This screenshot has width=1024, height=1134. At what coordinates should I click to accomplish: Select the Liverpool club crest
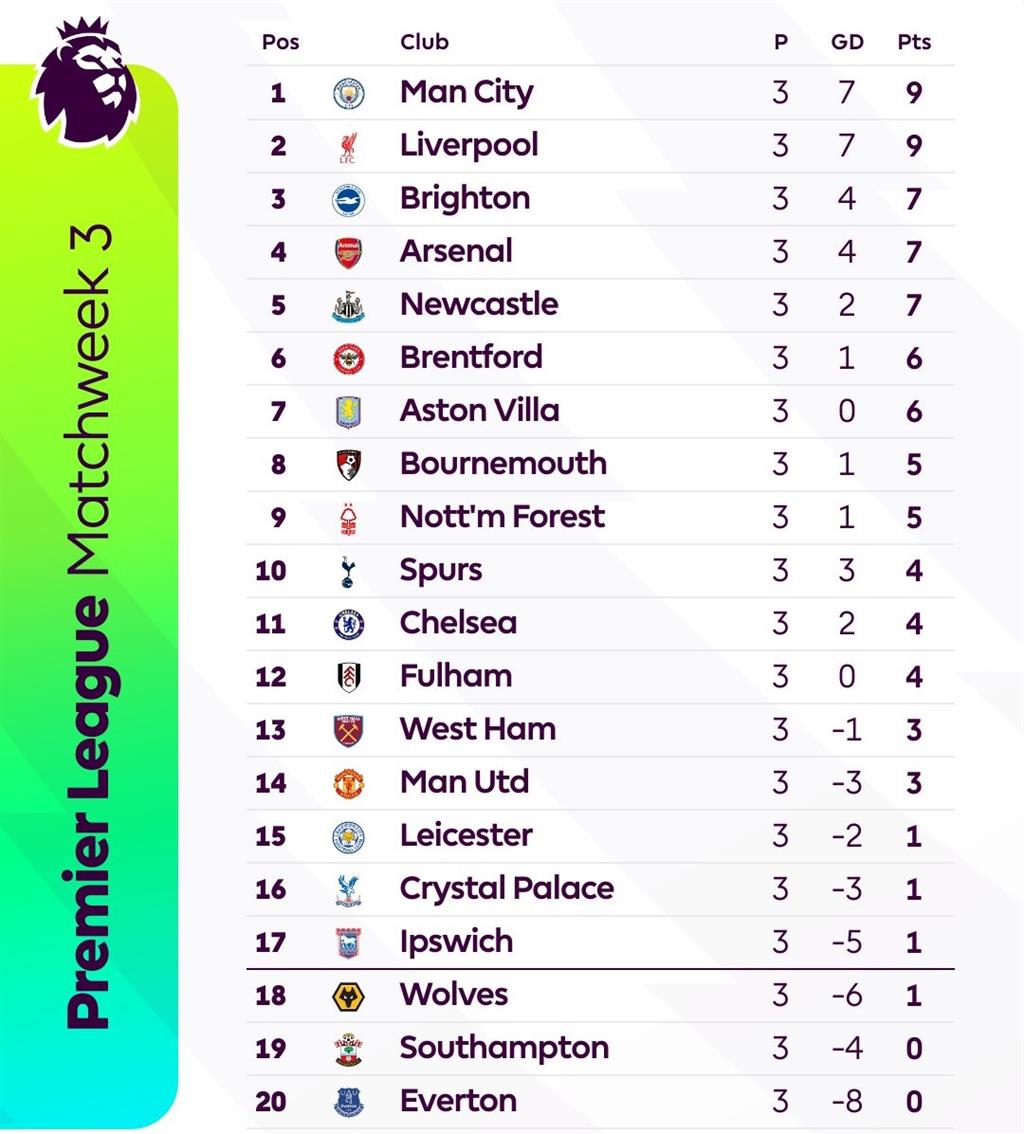point(348,147)
